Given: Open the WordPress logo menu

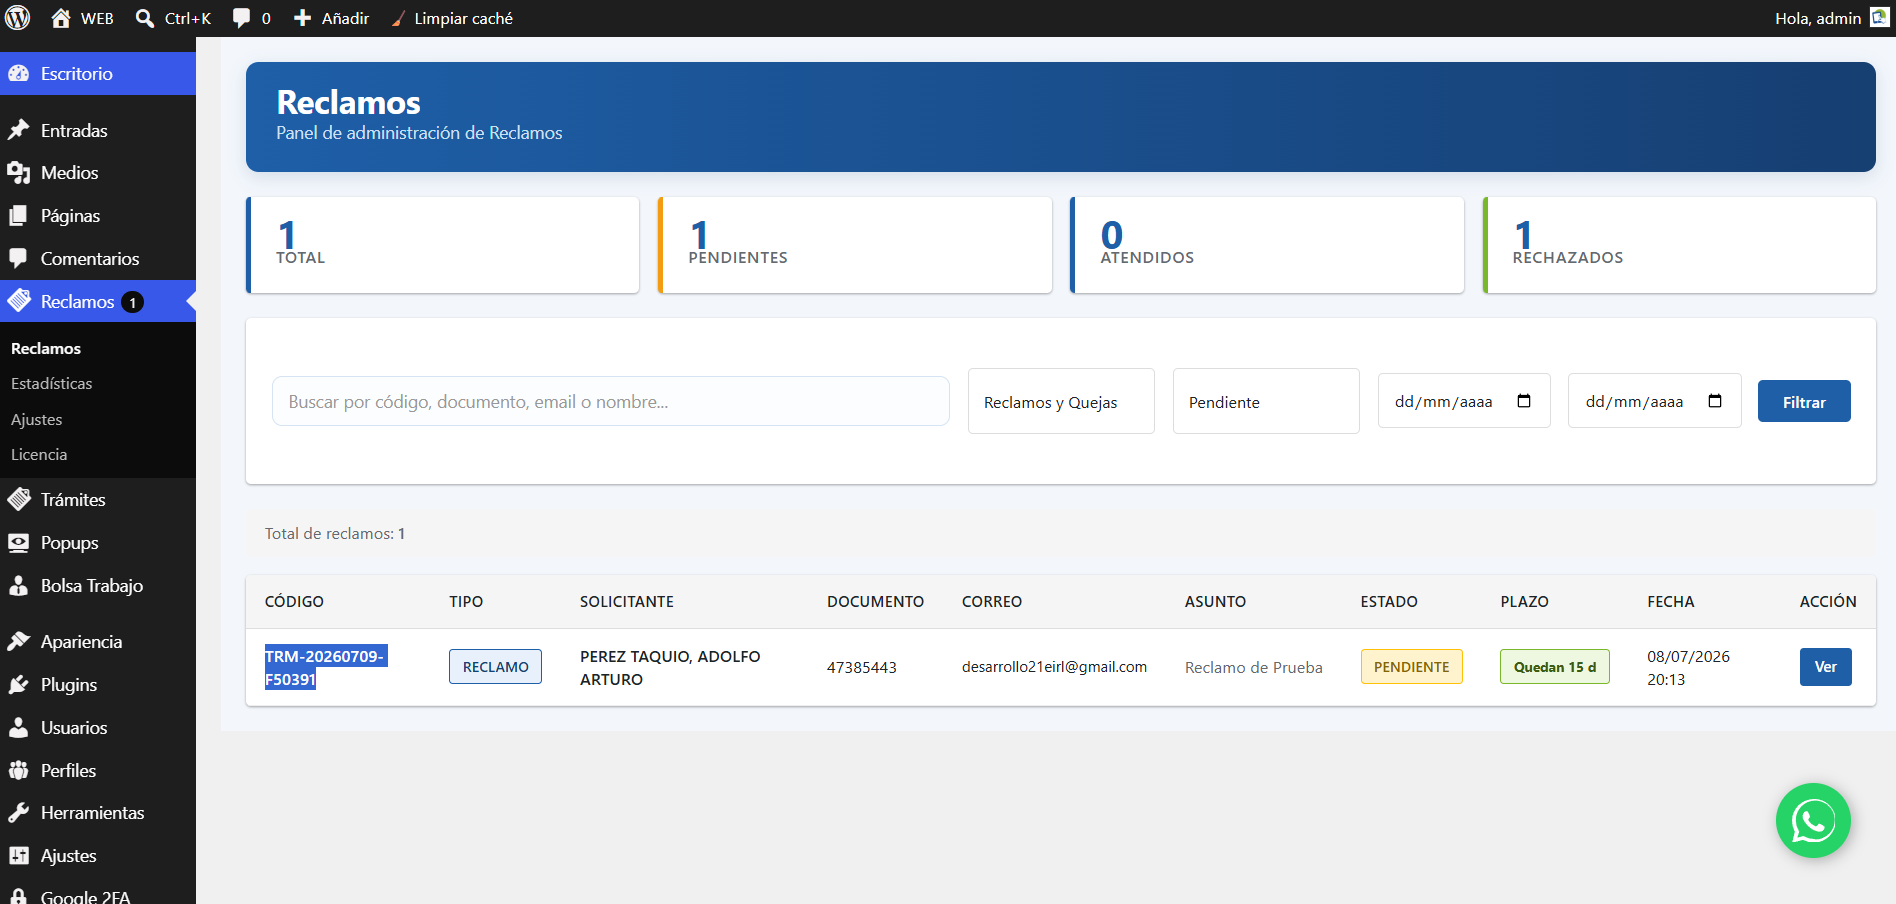Looking at the screenshot, I should 18,18.
